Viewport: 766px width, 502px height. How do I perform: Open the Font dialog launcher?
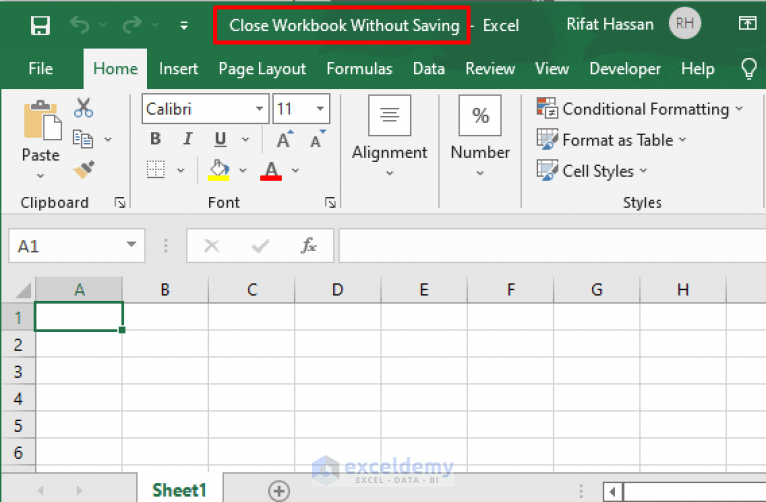point(330,202)
